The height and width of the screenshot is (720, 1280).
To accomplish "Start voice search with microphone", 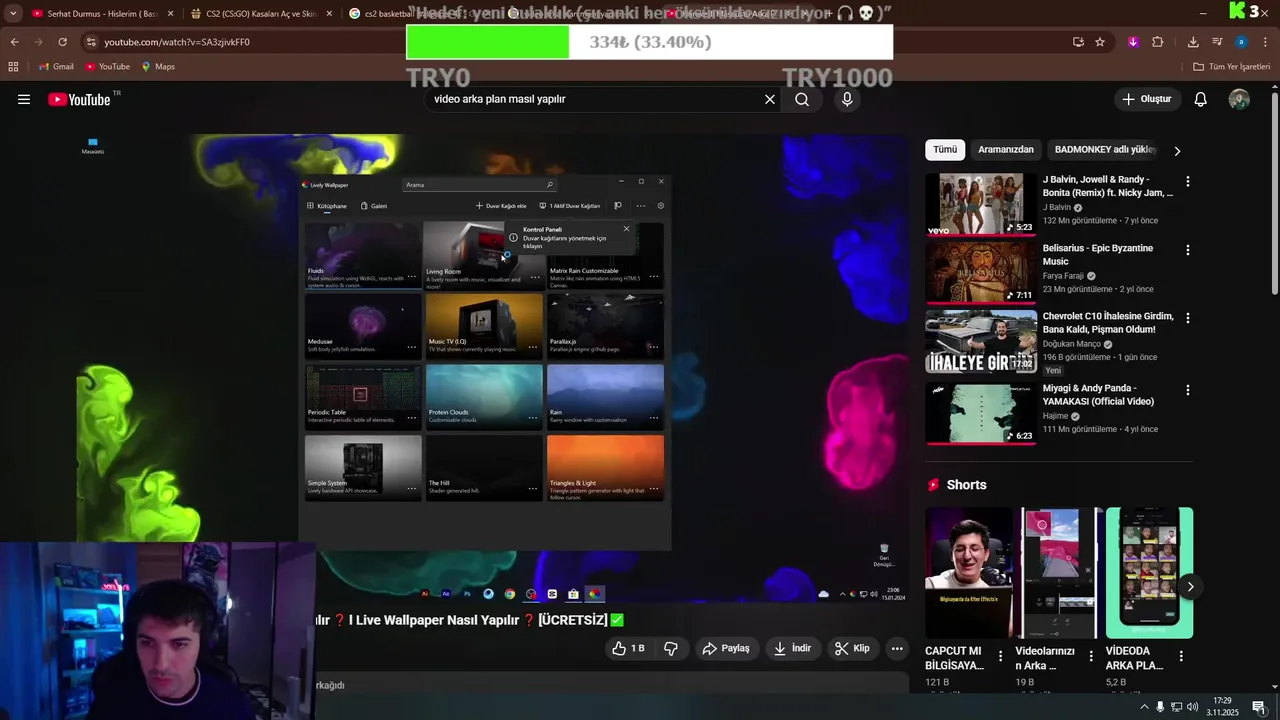I will click(847, 99).
